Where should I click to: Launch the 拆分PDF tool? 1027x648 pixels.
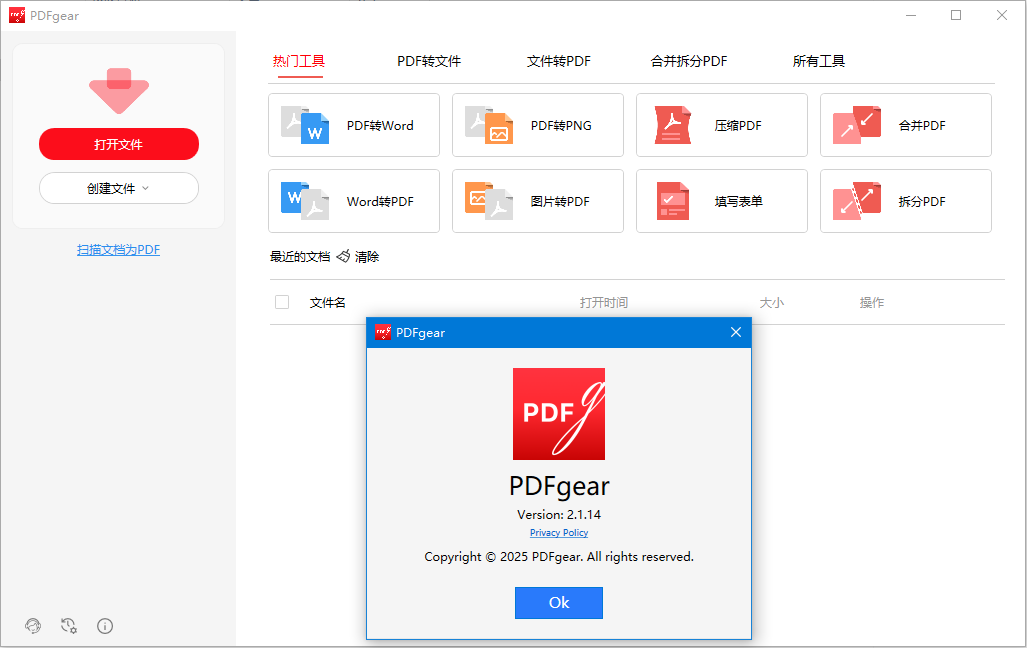click(x=905, y=201)
